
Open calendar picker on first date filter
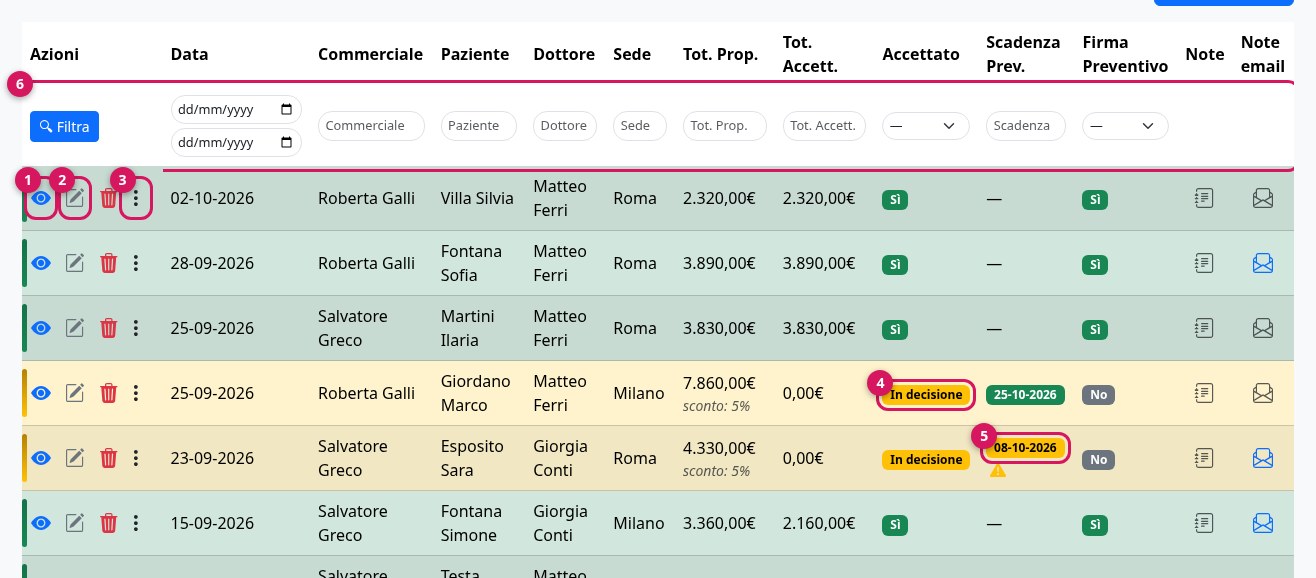pyautogui.click(x=286, y=109)
